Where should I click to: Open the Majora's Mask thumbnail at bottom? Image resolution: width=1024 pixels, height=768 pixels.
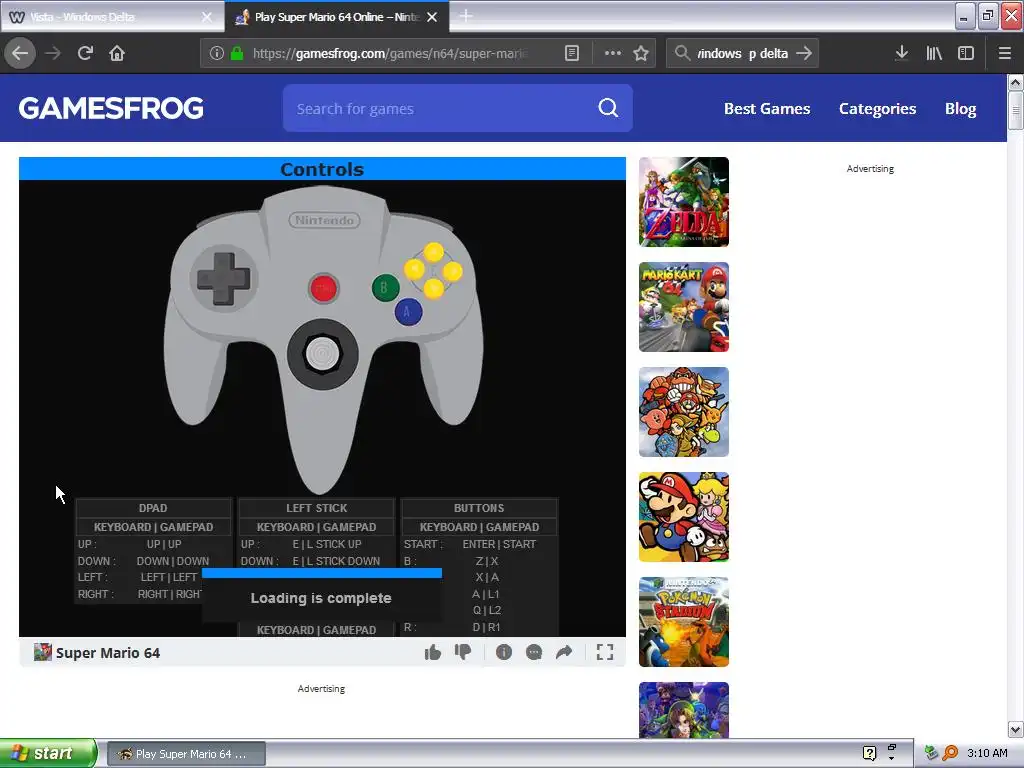(684, 711)
